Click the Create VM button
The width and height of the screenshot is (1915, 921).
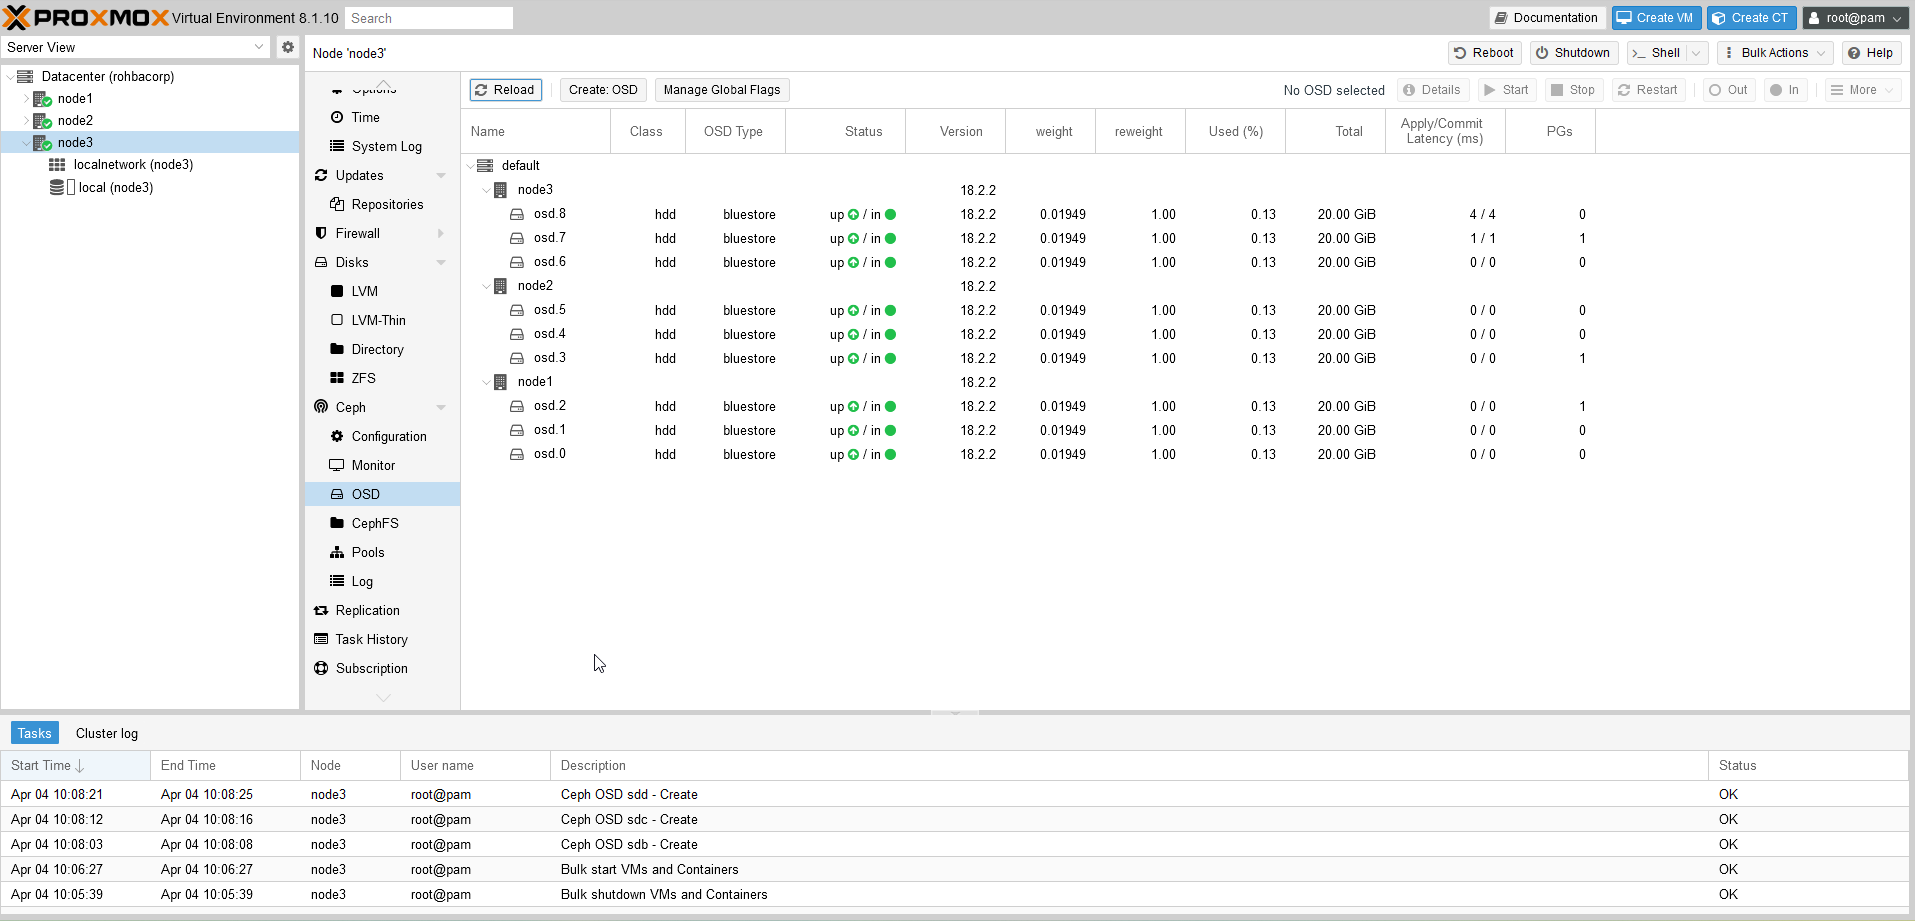pos(1656,18)
